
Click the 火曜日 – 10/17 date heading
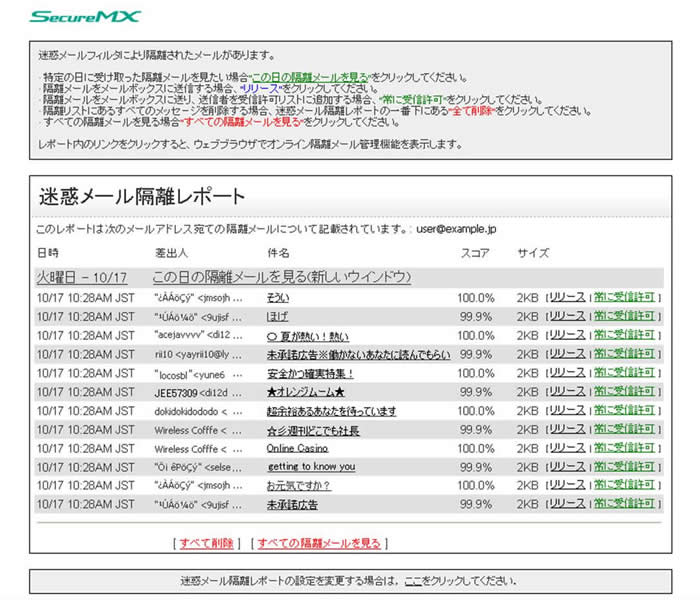coord(83,277)
